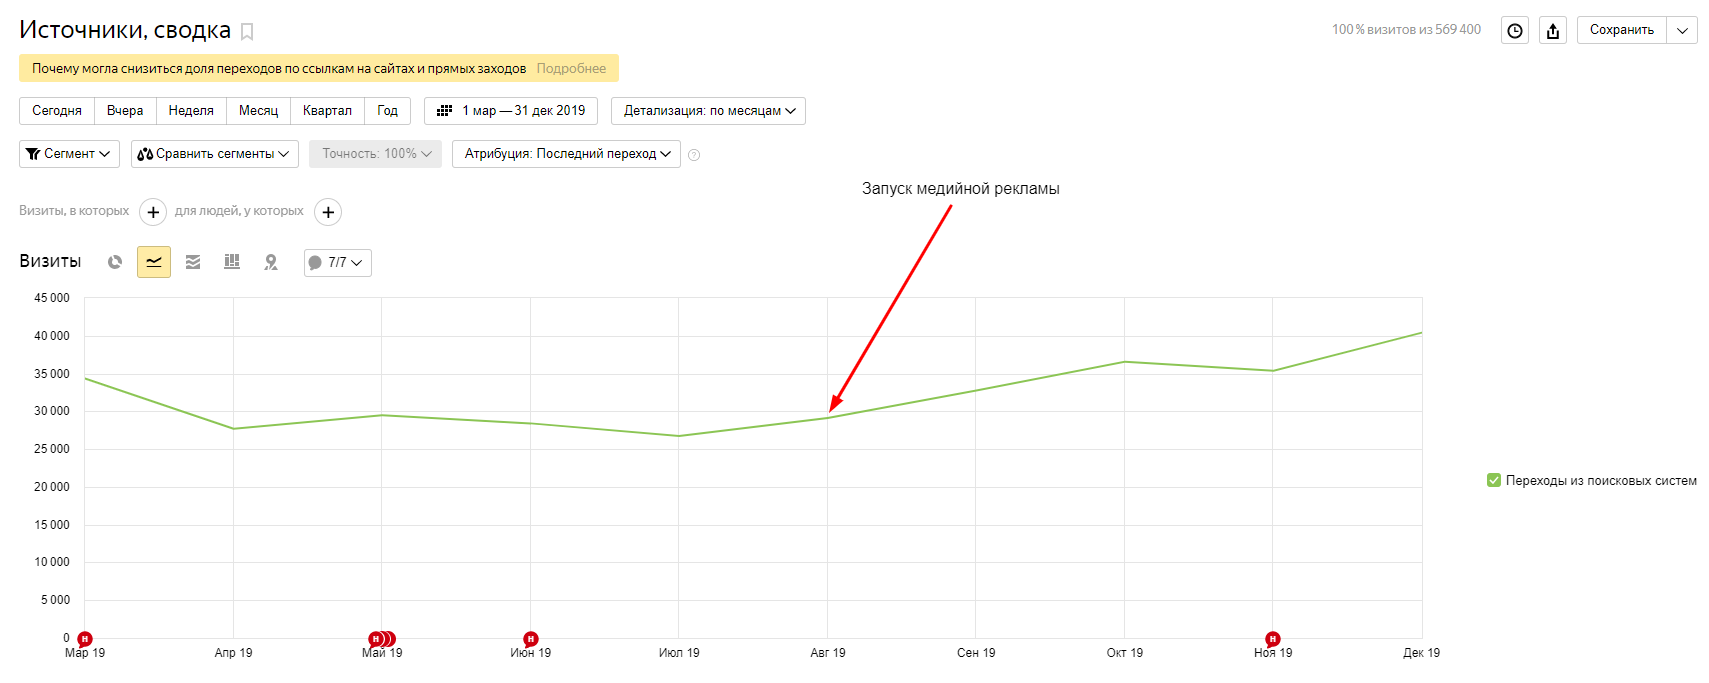Open the Подробнее link in yellow banner
Screen dimensions: 1709x683
click(x=571, y=69)
